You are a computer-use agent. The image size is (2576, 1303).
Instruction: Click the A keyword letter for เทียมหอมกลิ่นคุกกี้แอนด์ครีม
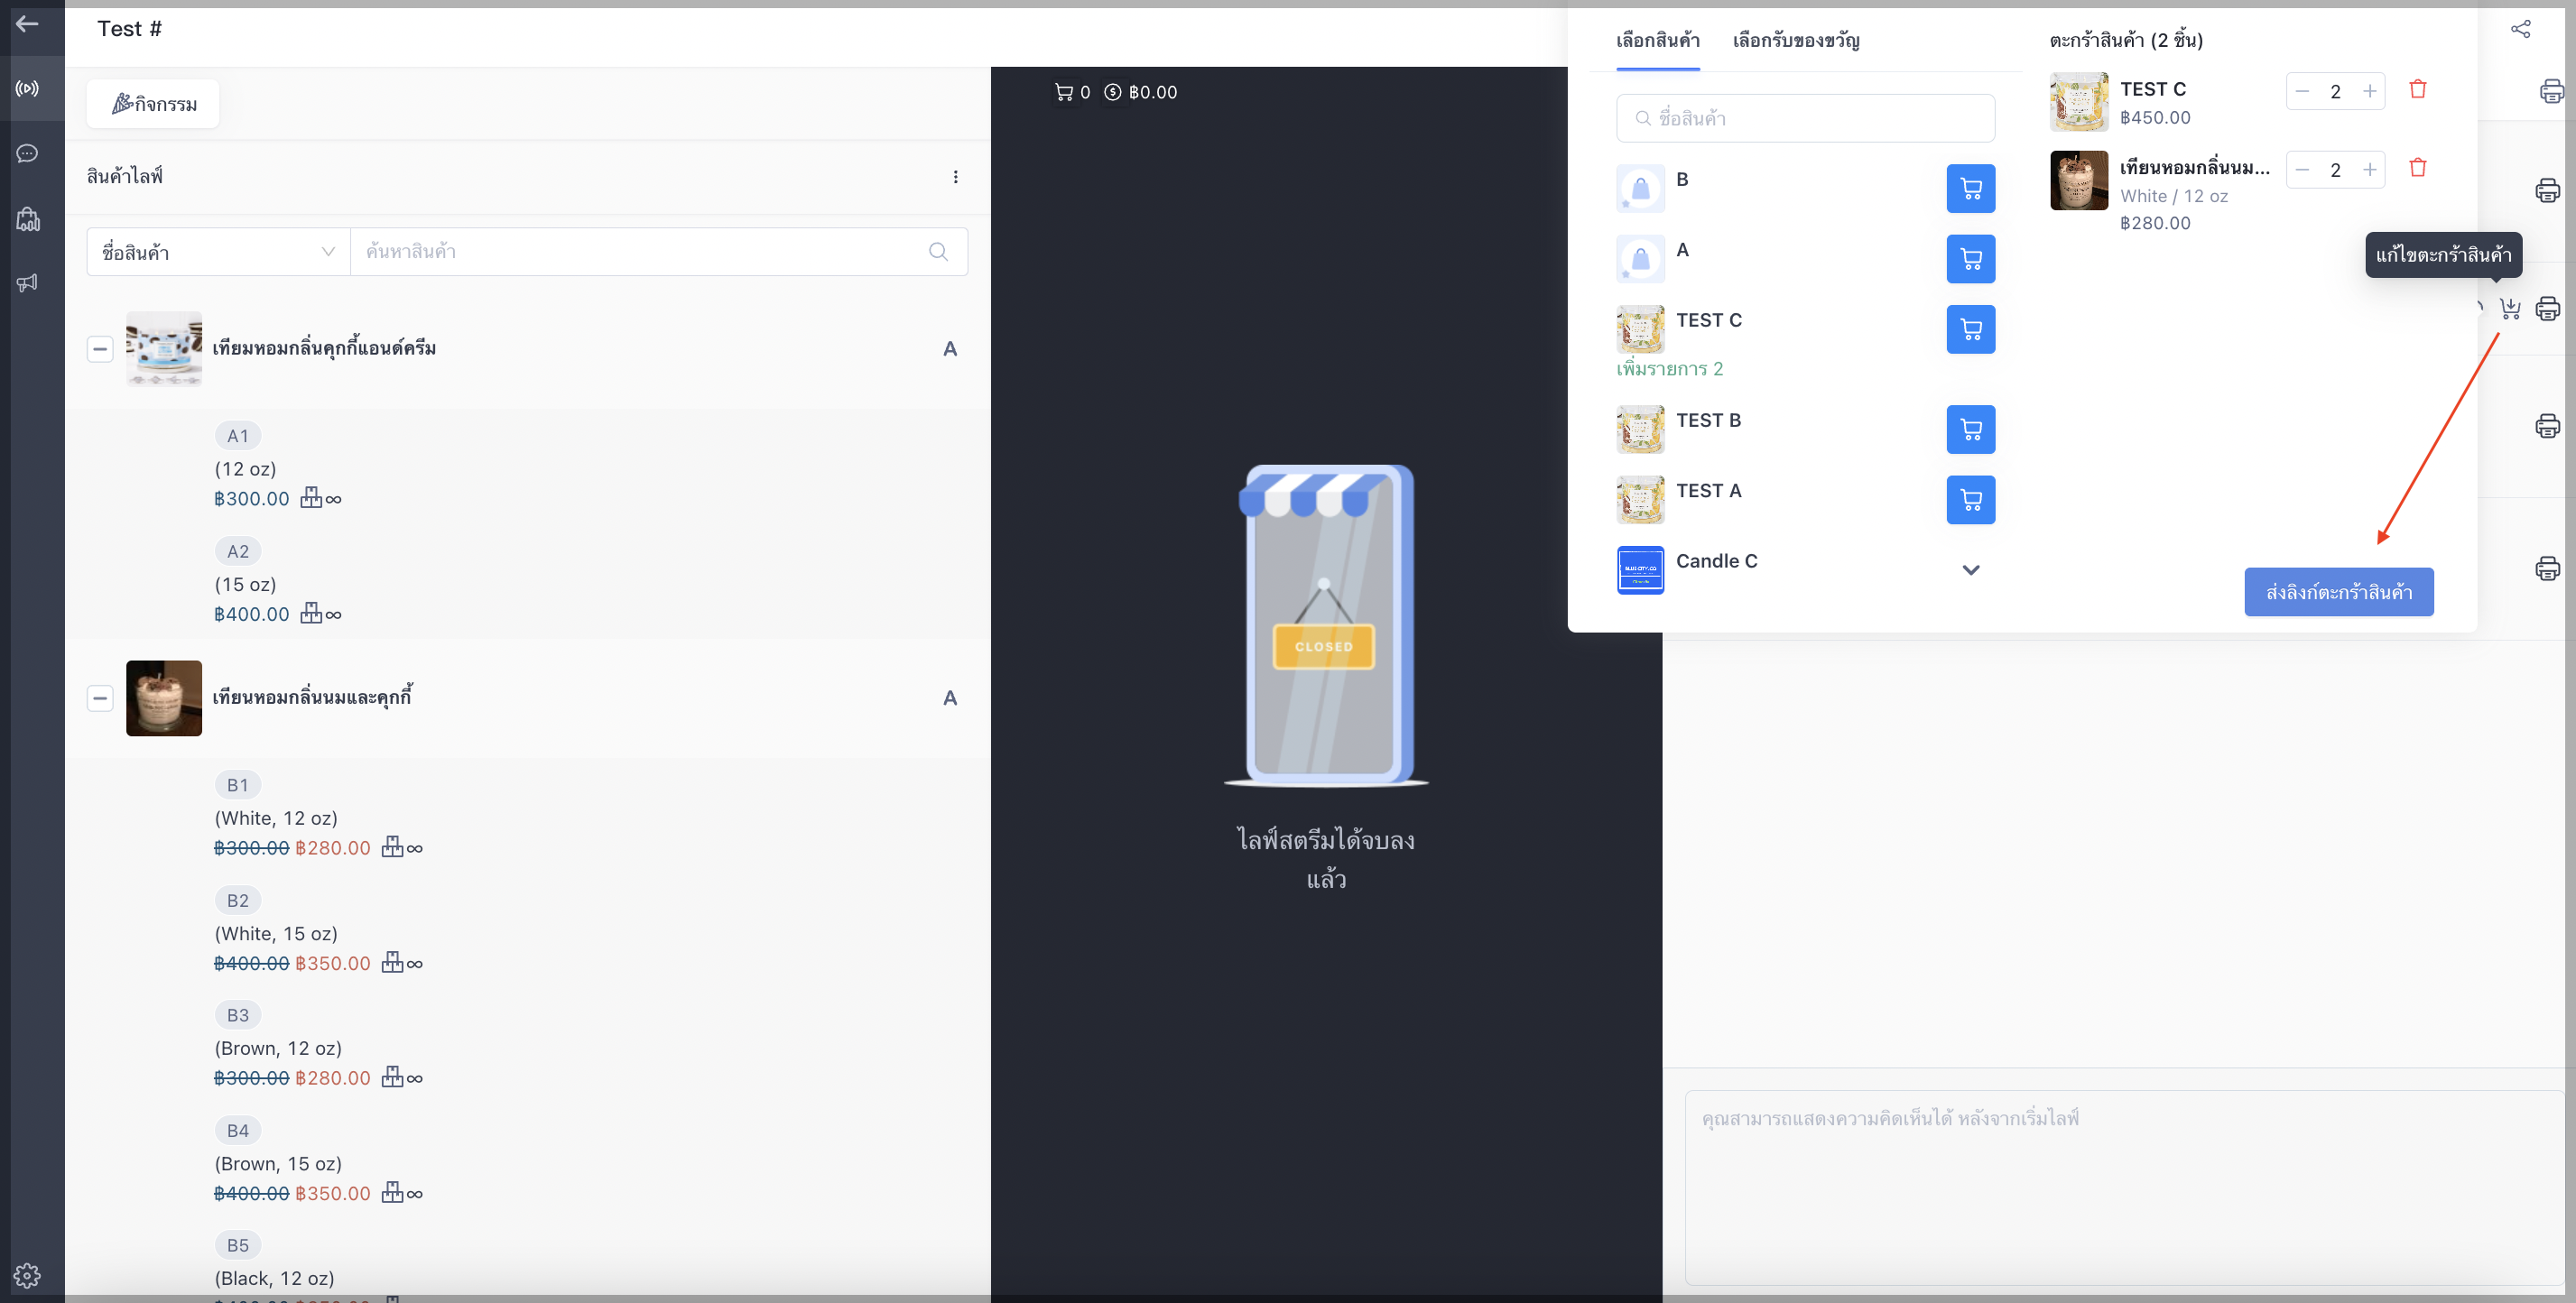[950, 349]
